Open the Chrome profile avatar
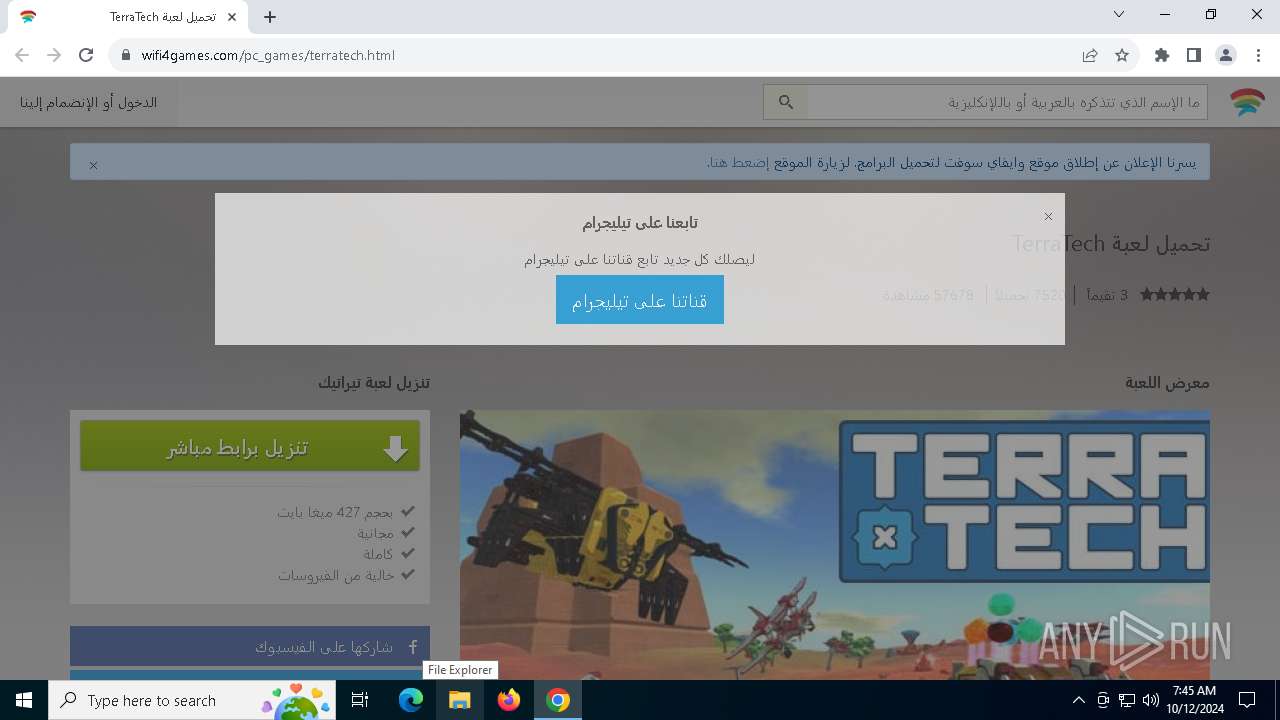The height and width of the screenshot is (720, 1280). [x=1226, y=55]
